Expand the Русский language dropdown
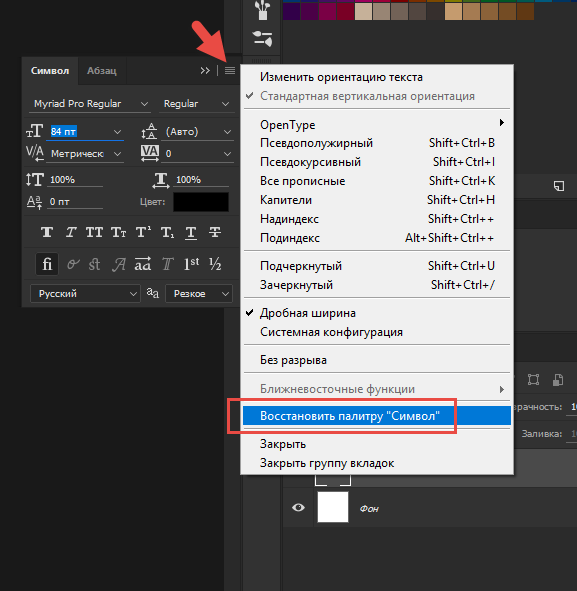The width and height of the screenshot is (577, 591). [x=86, y=294]
